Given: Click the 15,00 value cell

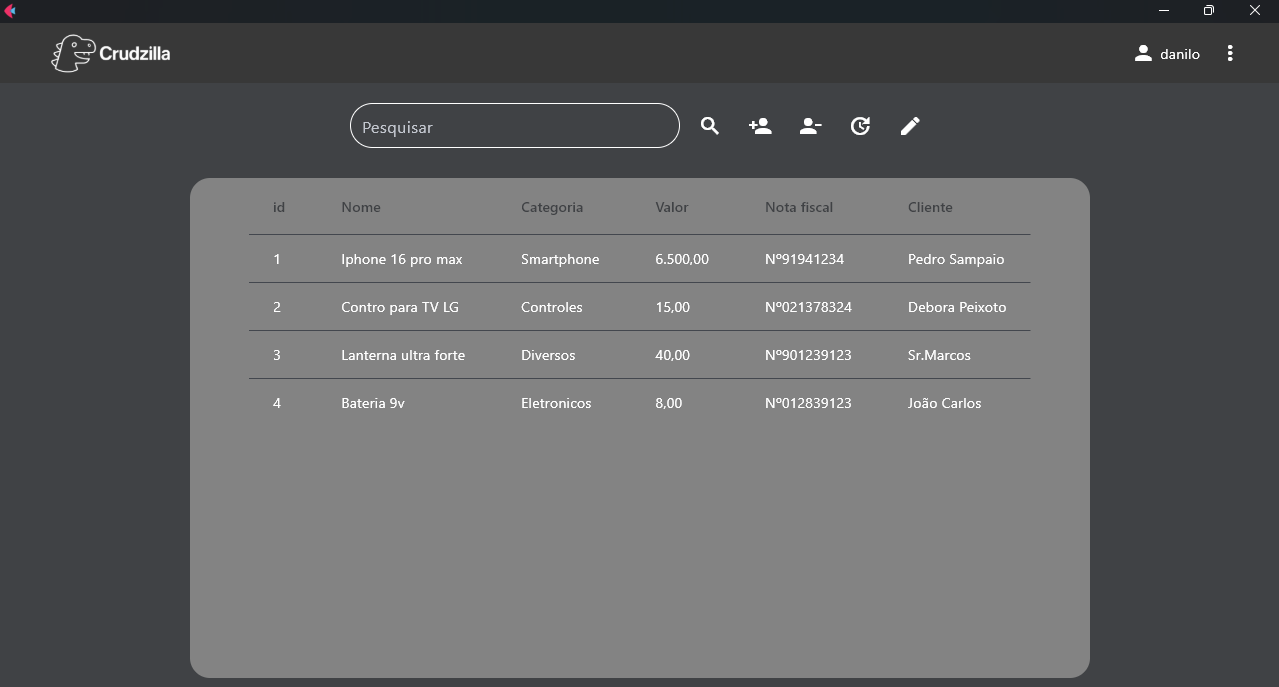Looking at the screenshot, I should pyautogui.click(x=673, y=307).
